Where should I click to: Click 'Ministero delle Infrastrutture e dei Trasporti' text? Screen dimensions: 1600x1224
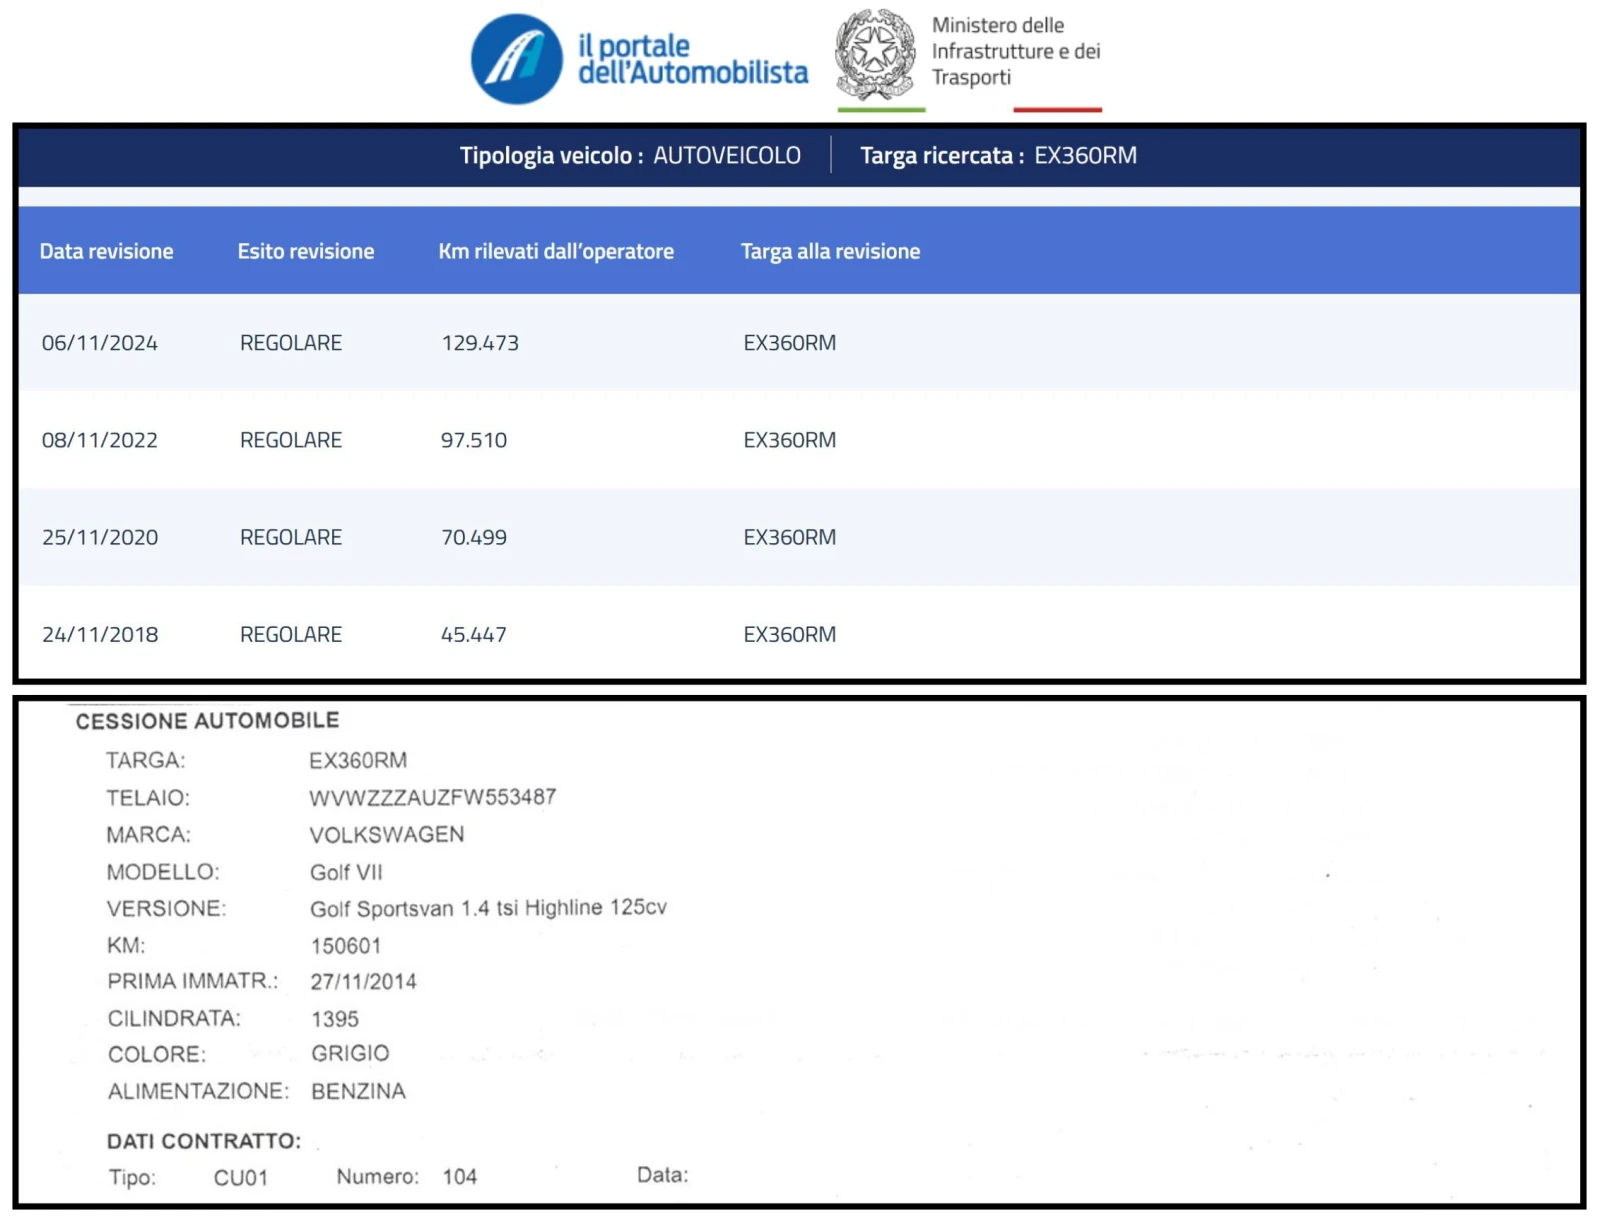[1015, 51]
